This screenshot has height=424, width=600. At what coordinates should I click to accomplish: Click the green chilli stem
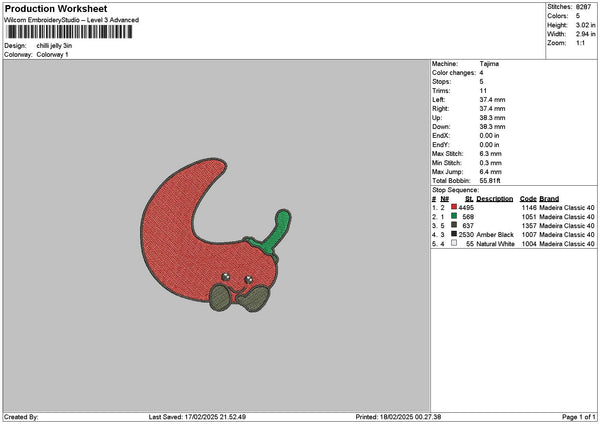(x=278, y=229)
